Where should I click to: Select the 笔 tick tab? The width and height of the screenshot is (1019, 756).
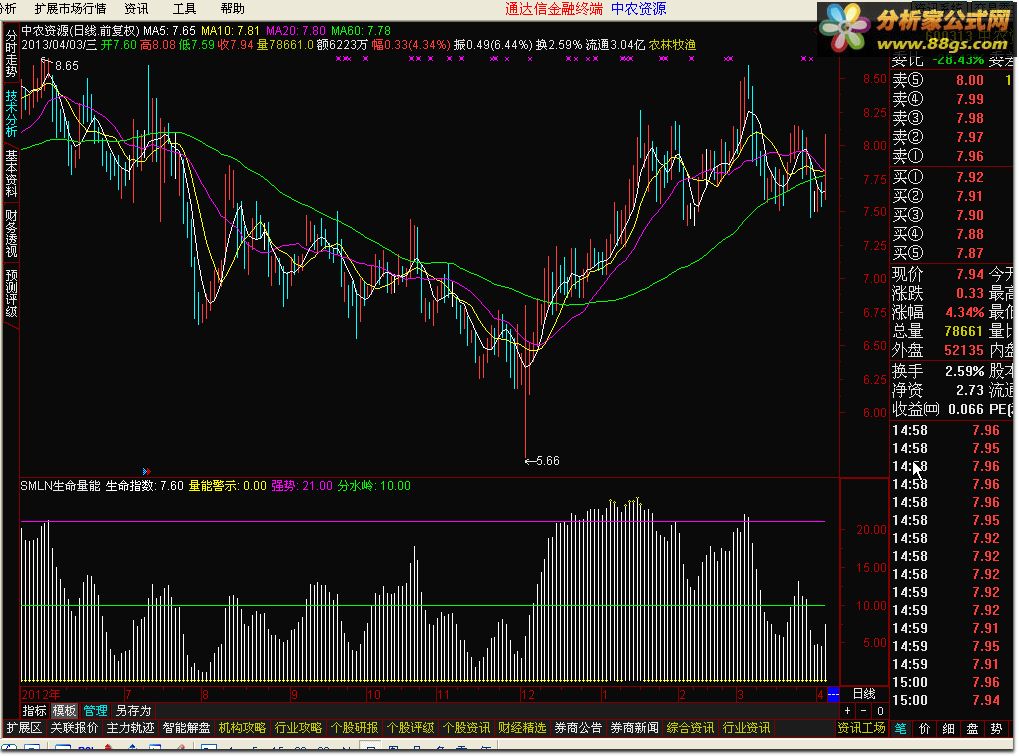click(901, 729)
